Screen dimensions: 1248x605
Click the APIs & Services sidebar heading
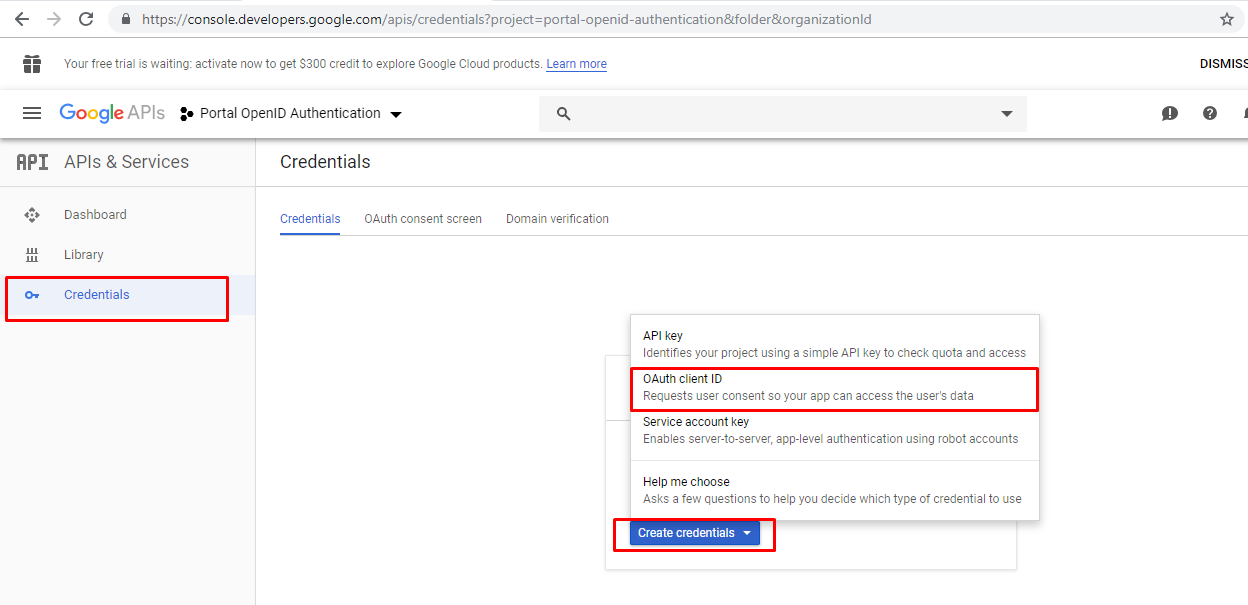(126, 162)
